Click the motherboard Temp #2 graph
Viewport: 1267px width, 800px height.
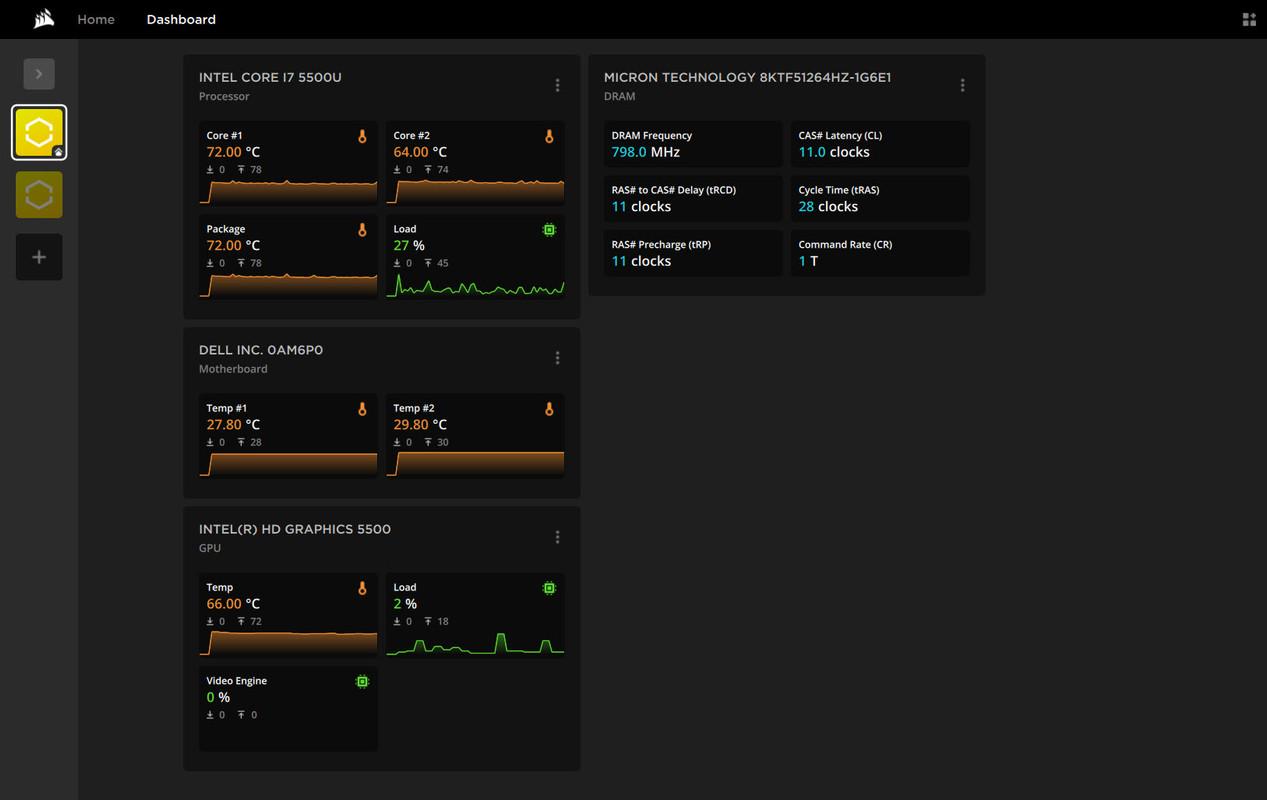coord(476,464)
